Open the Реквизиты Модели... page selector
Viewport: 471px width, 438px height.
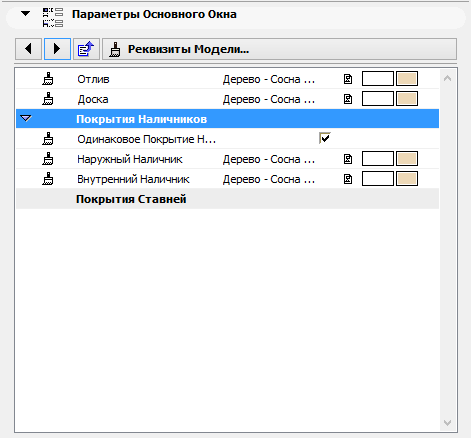(x=279, y=49)
